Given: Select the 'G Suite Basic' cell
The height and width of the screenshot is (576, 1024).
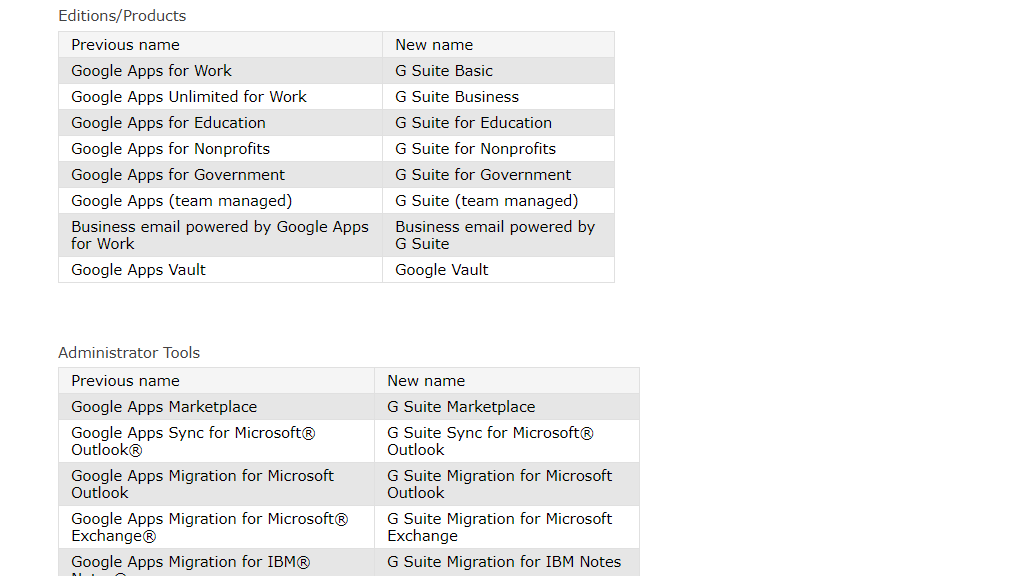Looking at the screenshot, I should 498,71.
